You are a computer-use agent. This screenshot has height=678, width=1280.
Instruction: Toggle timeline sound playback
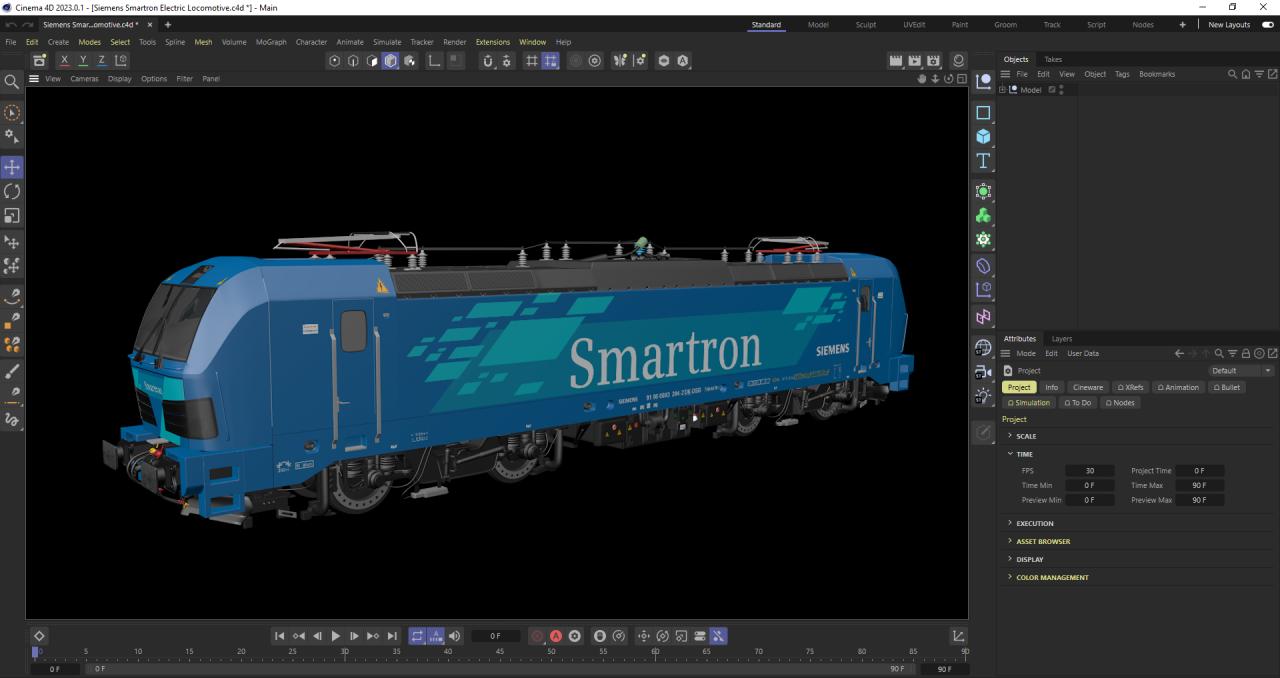(455, 636)
